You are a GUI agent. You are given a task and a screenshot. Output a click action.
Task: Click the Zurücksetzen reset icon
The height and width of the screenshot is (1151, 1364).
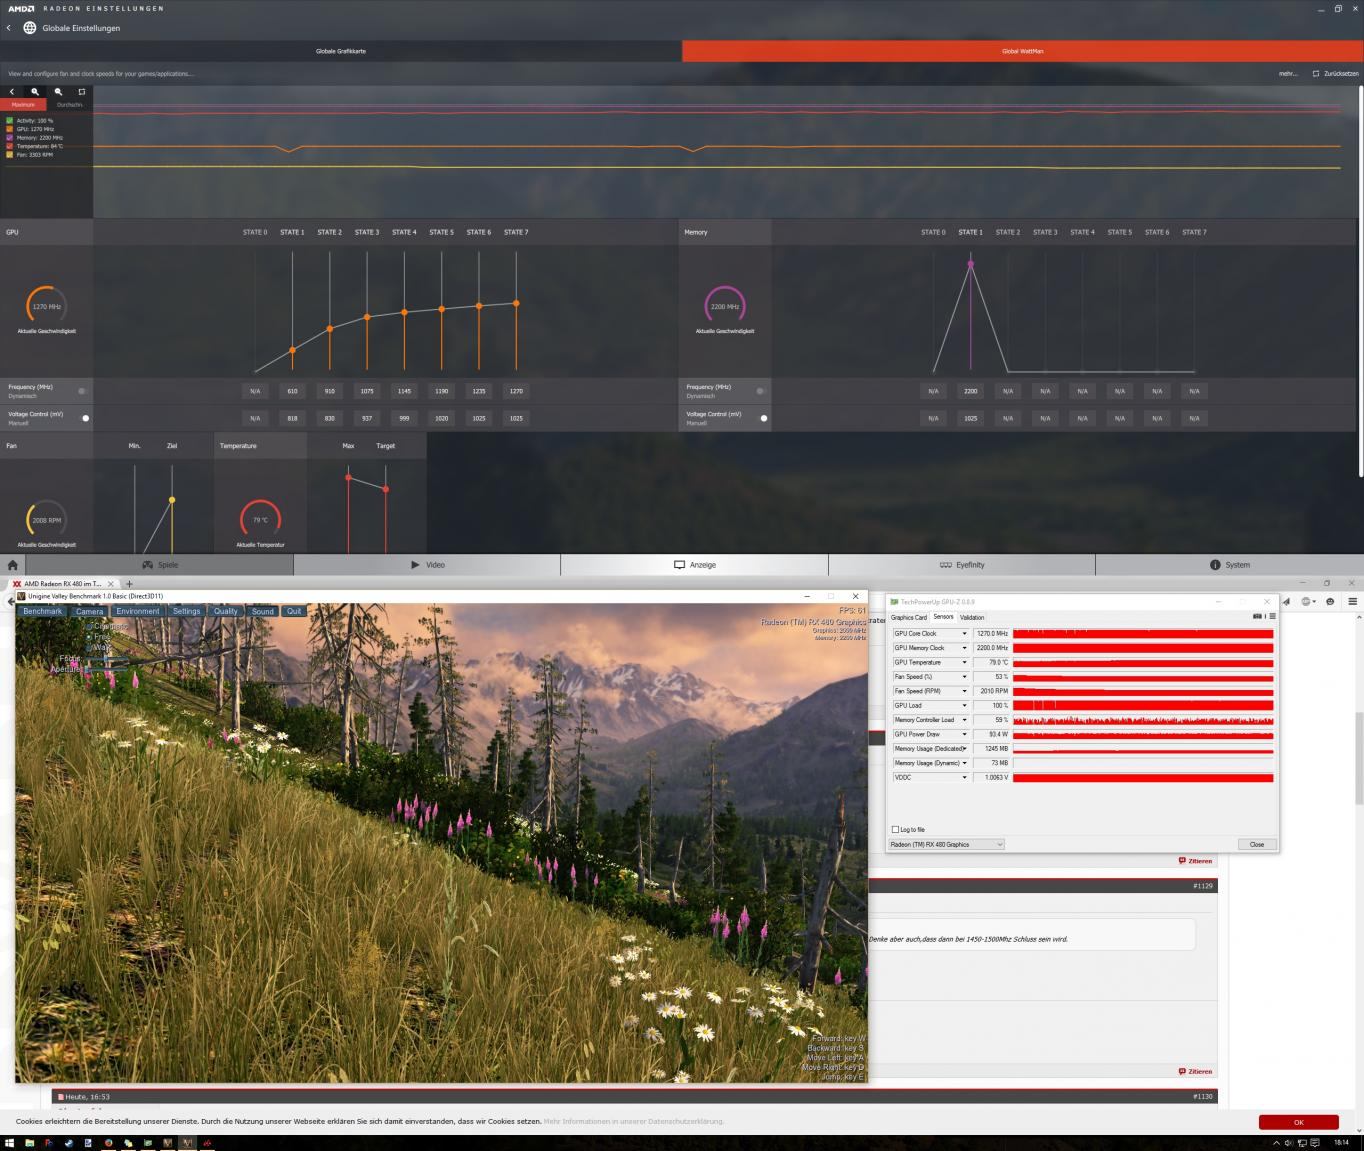click(1317, 73)
